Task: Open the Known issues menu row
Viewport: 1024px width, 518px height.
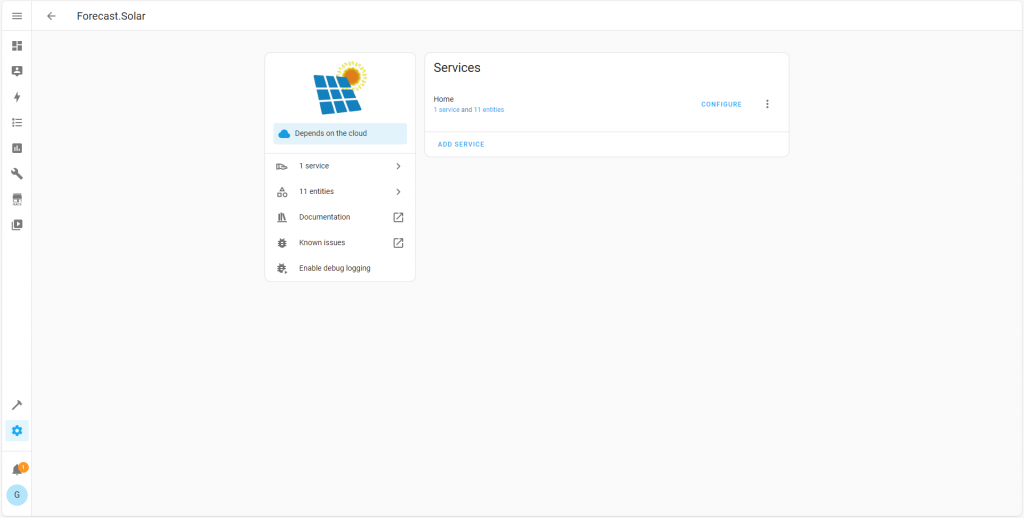Action: [340, 243]
